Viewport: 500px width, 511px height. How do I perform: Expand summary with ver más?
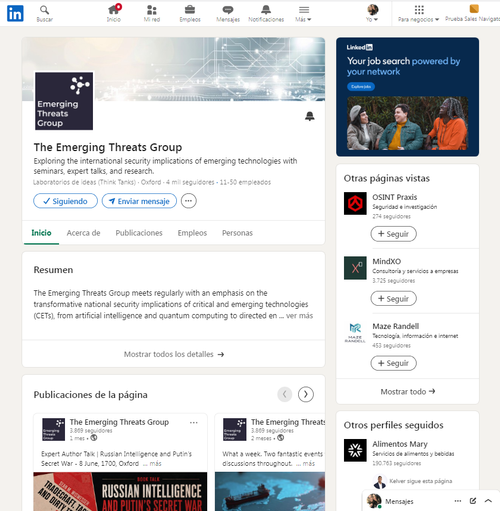point(300,316)
